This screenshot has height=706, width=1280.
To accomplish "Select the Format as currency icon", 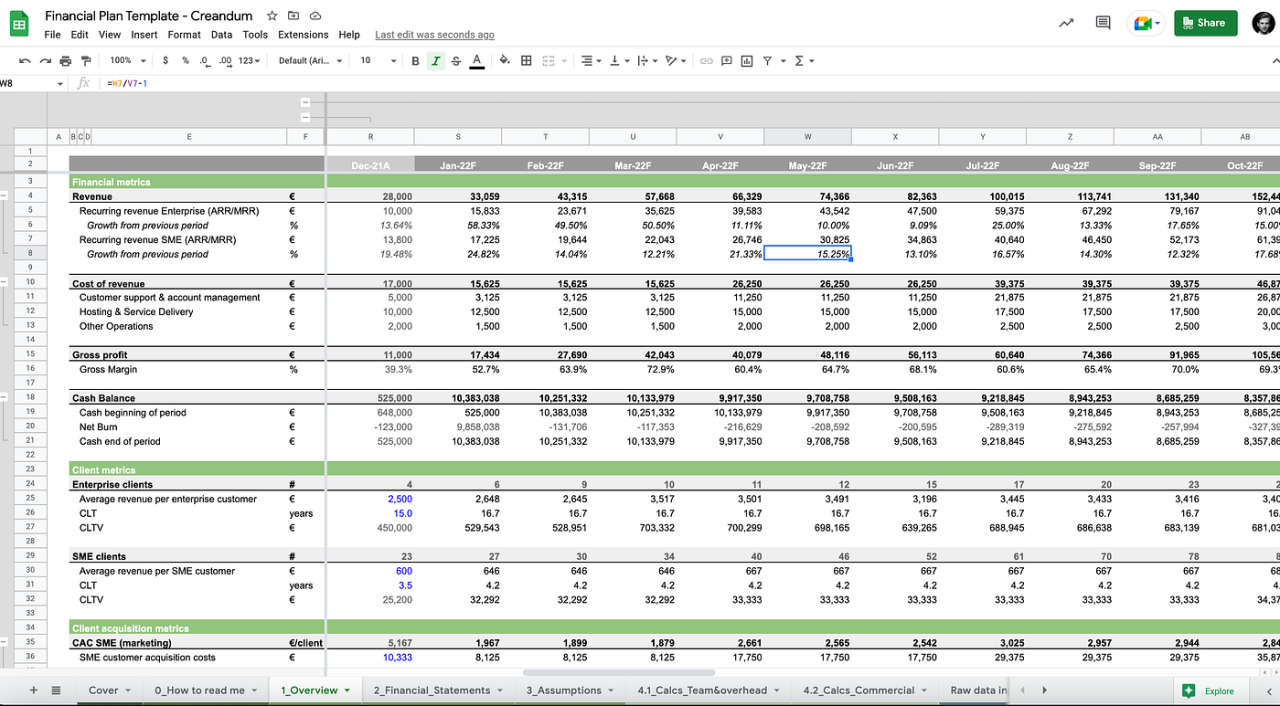I will 165,61.
